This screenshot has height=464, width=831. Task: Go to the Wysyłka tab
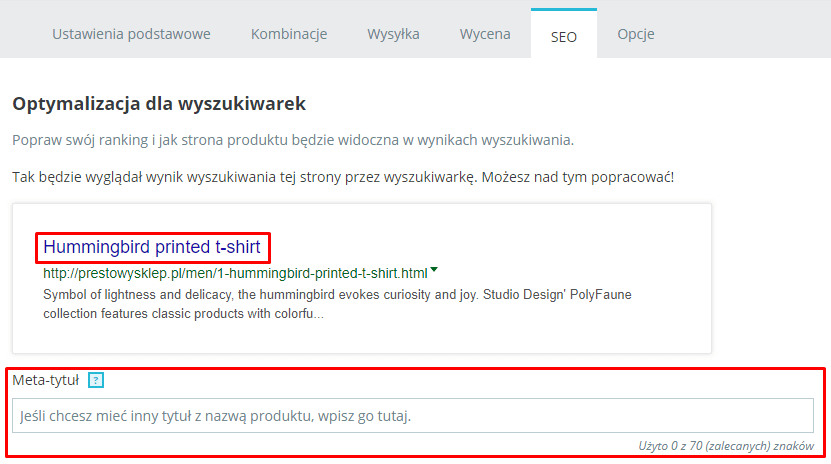coord(393,34)
